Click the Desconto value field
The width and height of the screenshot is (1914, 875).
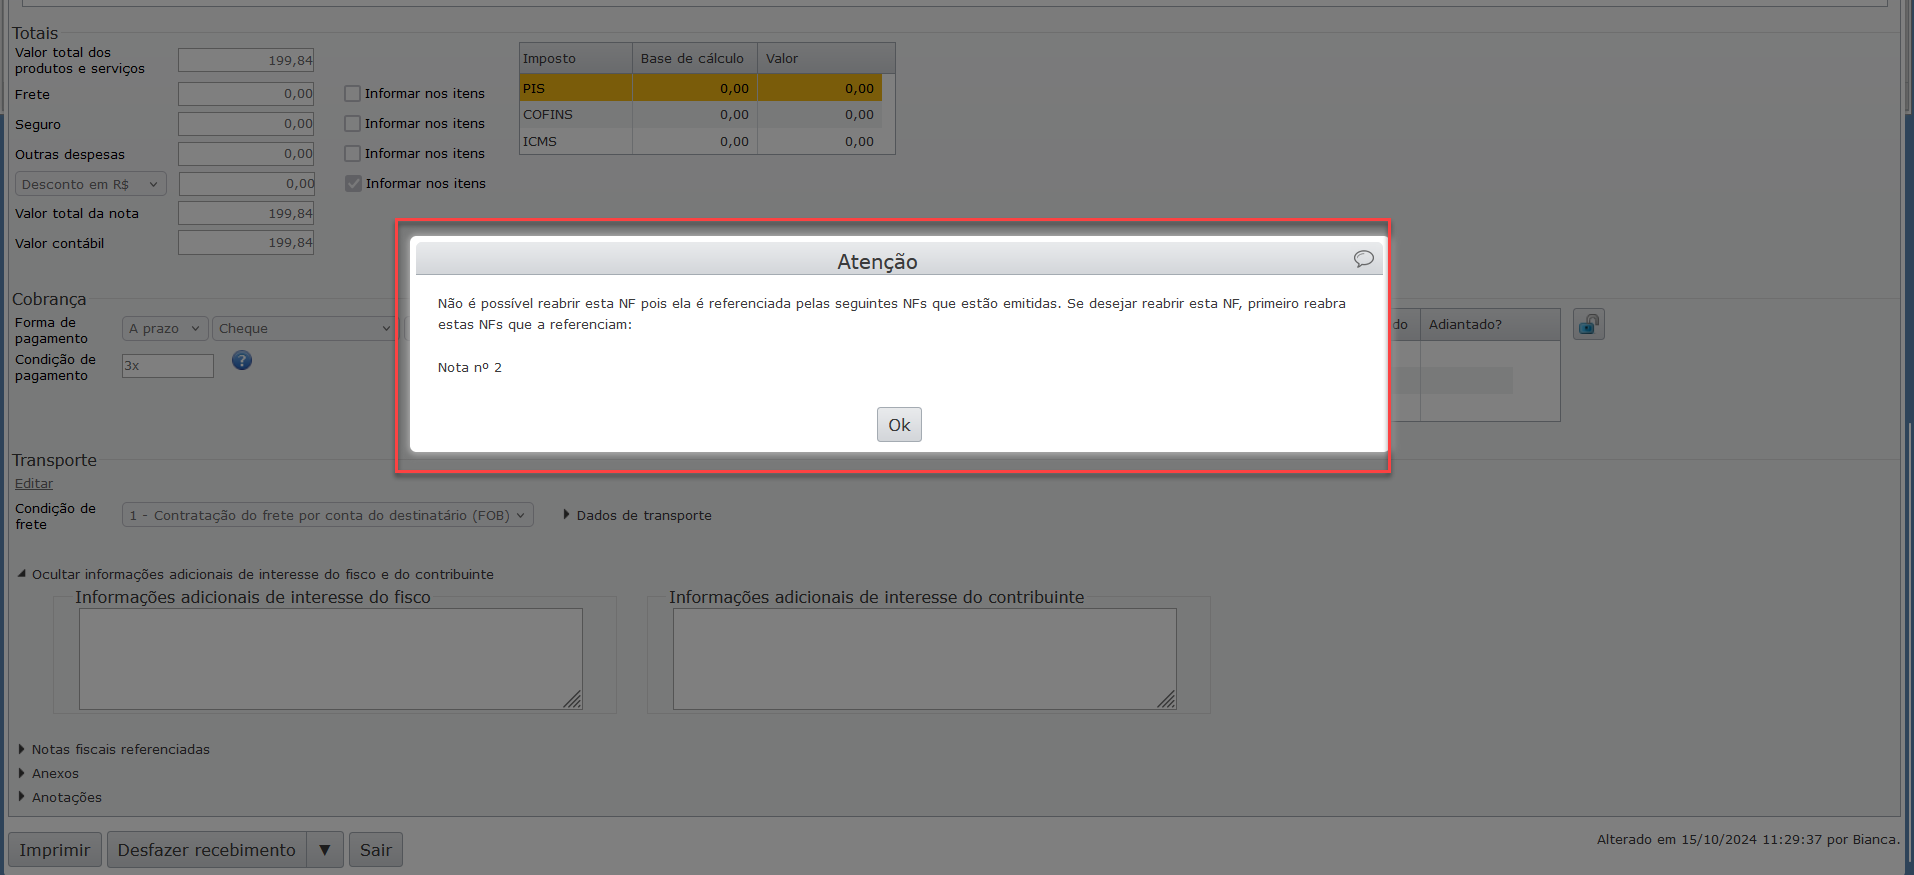tap(248, 184)
